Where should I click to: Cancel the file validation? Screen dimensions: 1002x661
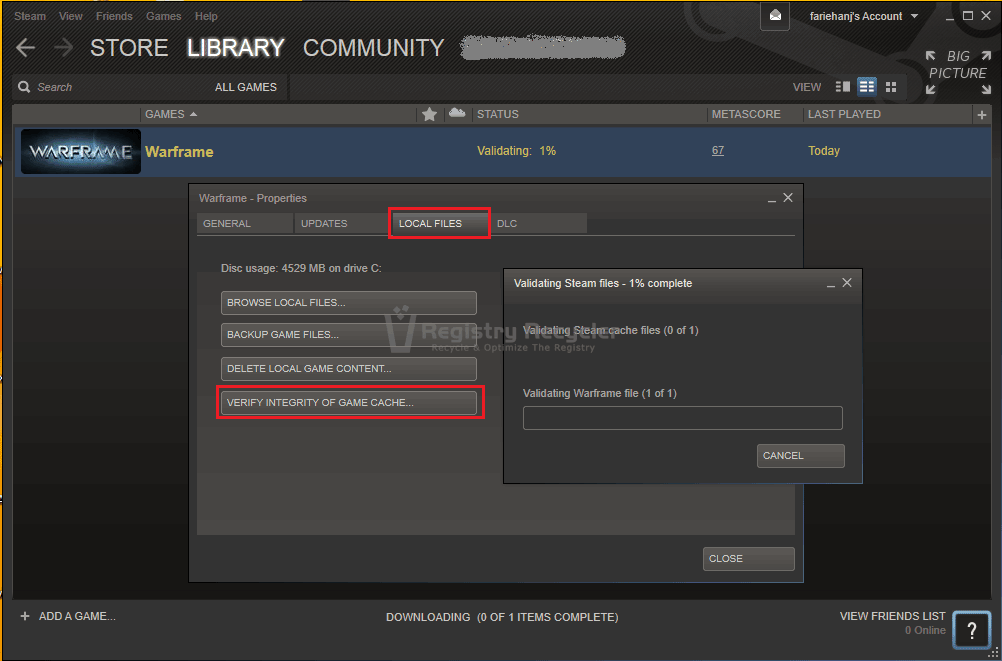point(801,456)
